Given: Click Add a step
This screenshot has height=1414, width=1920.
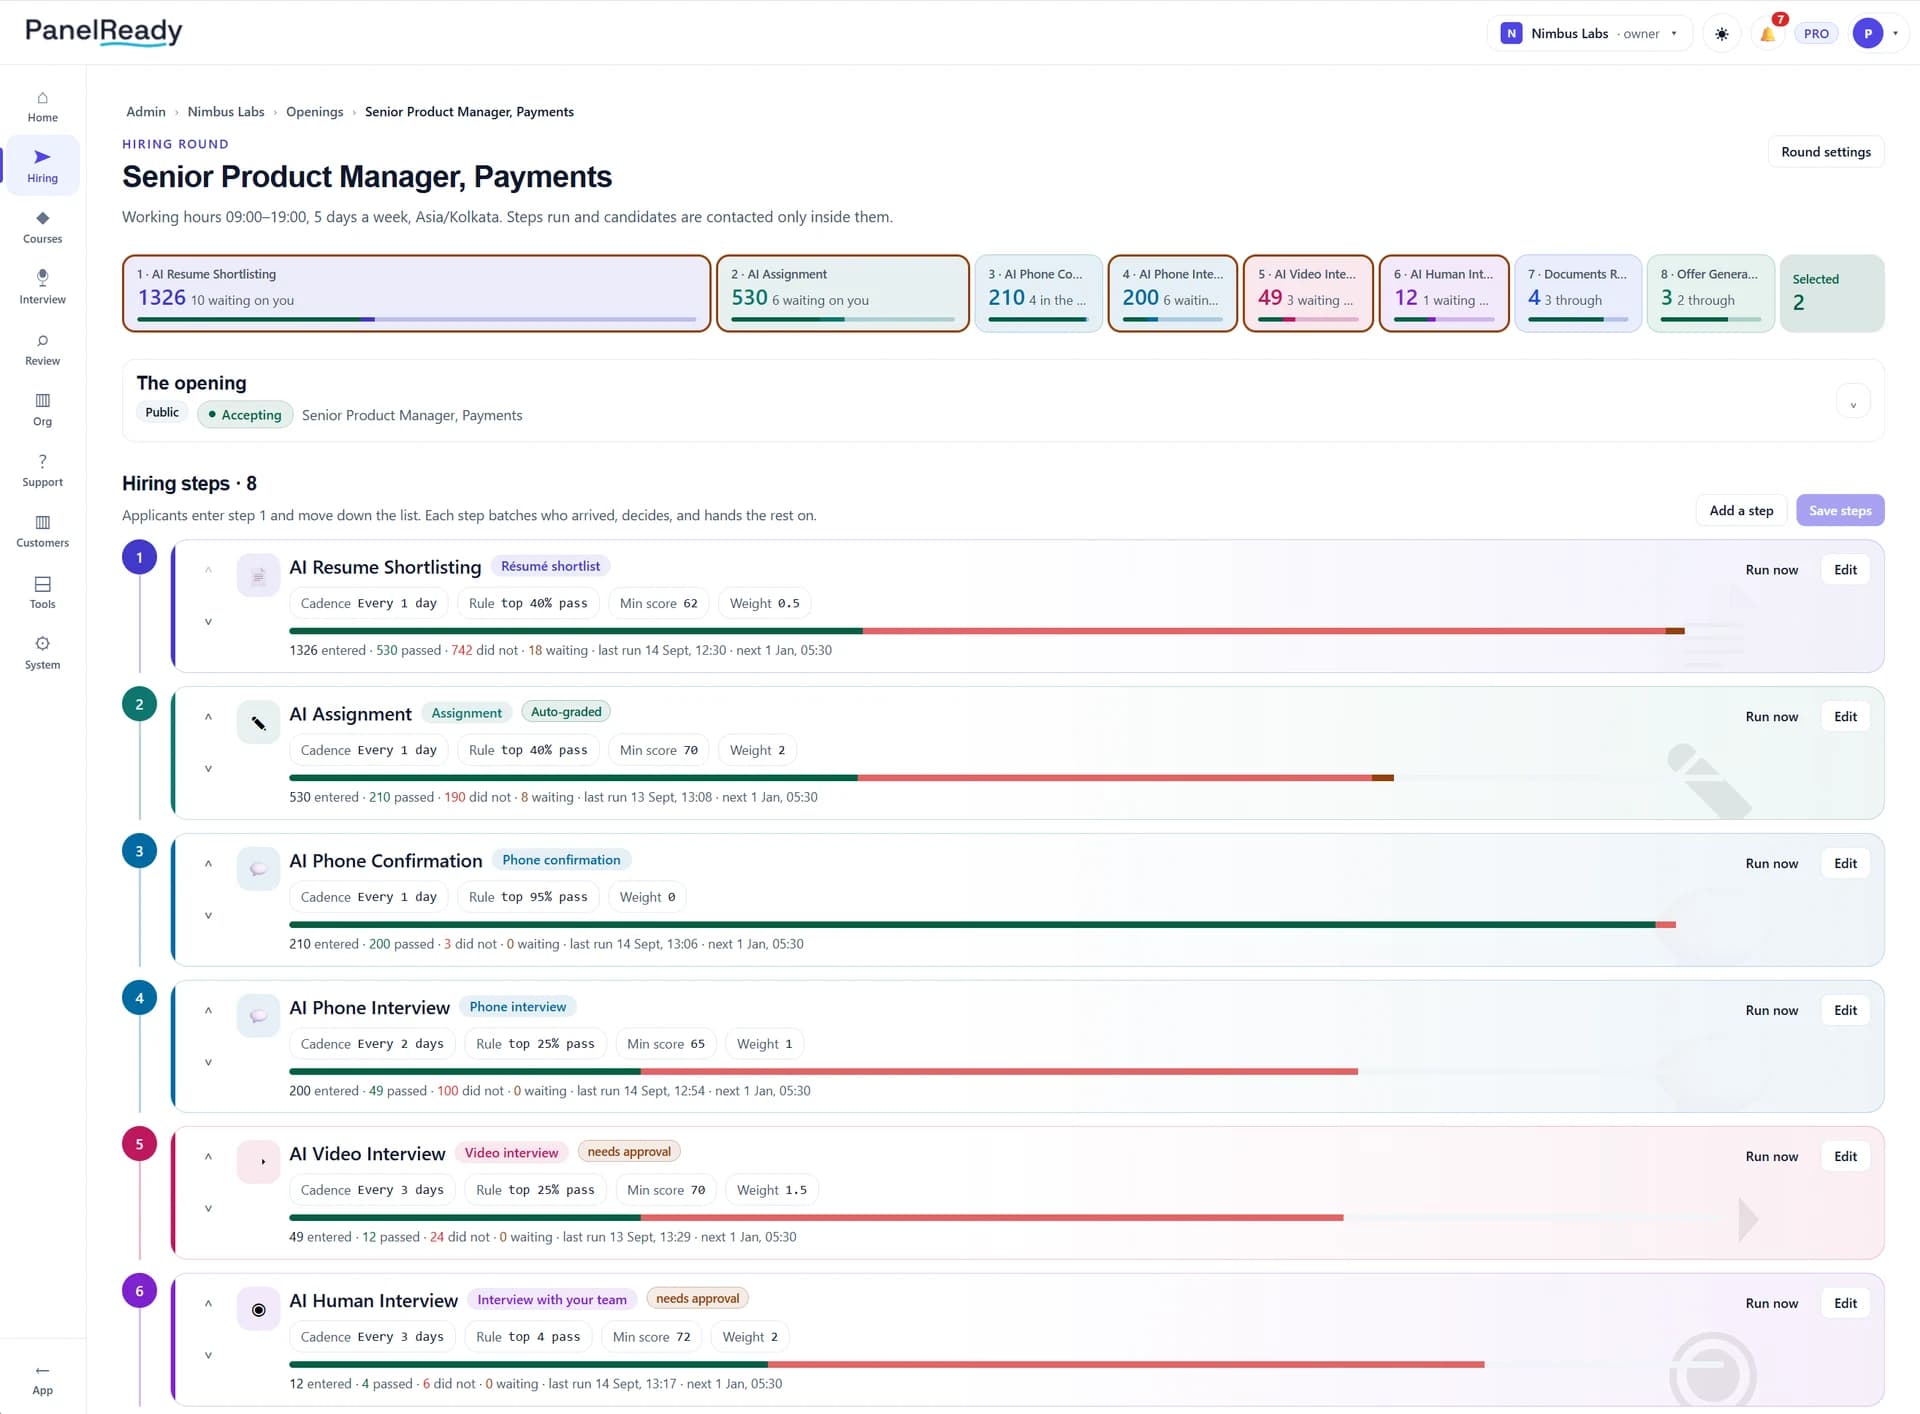Looking at the screenshot, I should tap(1740, 511).
